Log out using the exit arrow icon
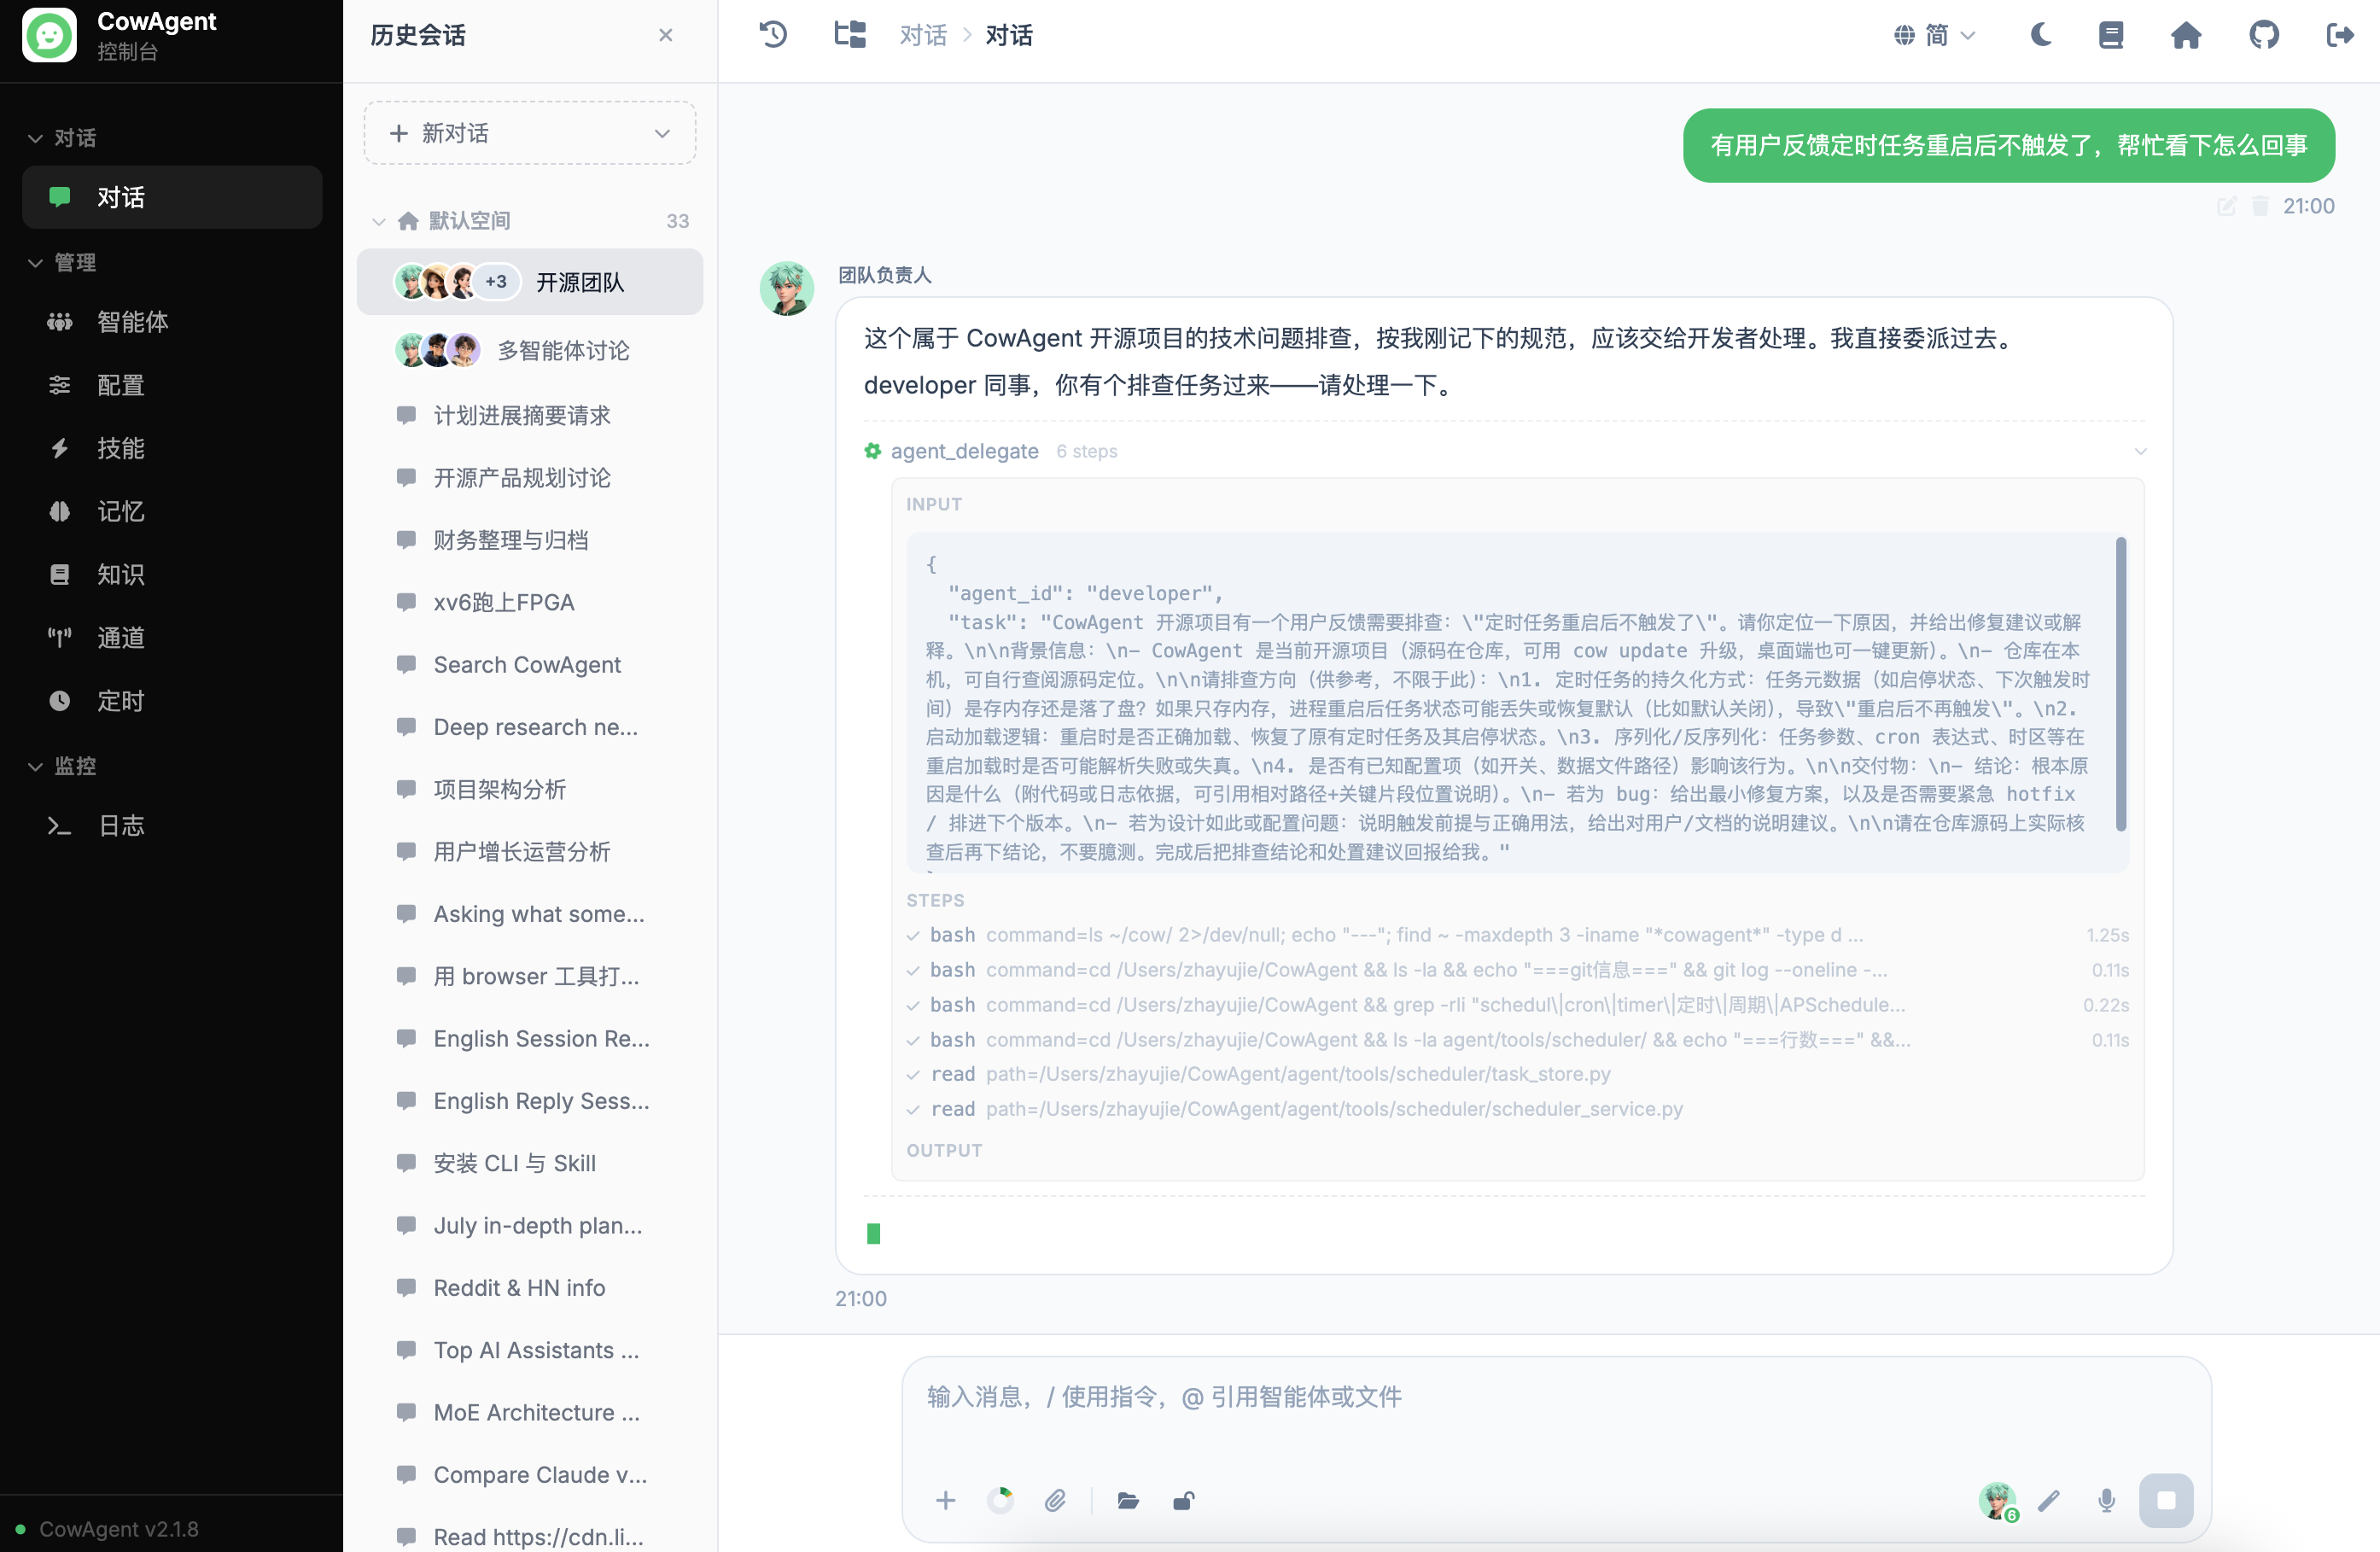The image size is (2380, 1552). [x=2340, y=35]
